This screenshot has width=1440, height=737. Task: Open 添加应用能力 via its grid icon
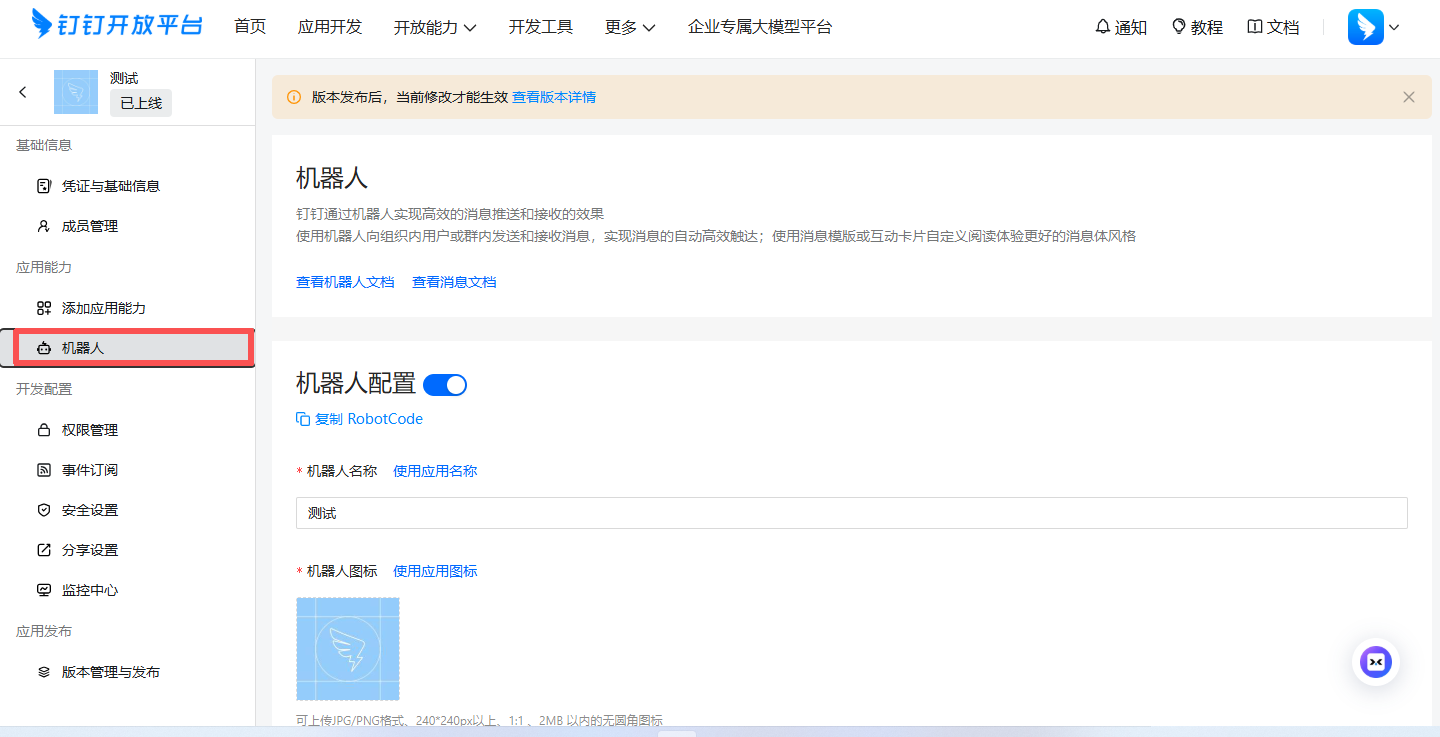[x=43, y=307]
